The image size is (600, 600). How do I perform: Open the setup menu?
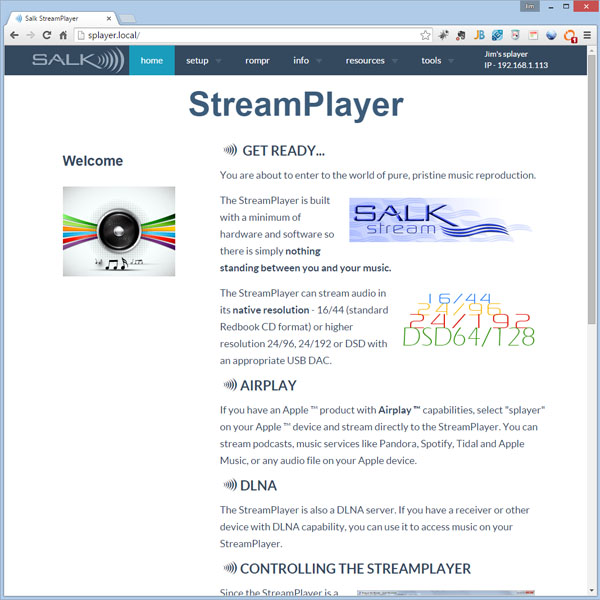point(197,60)
